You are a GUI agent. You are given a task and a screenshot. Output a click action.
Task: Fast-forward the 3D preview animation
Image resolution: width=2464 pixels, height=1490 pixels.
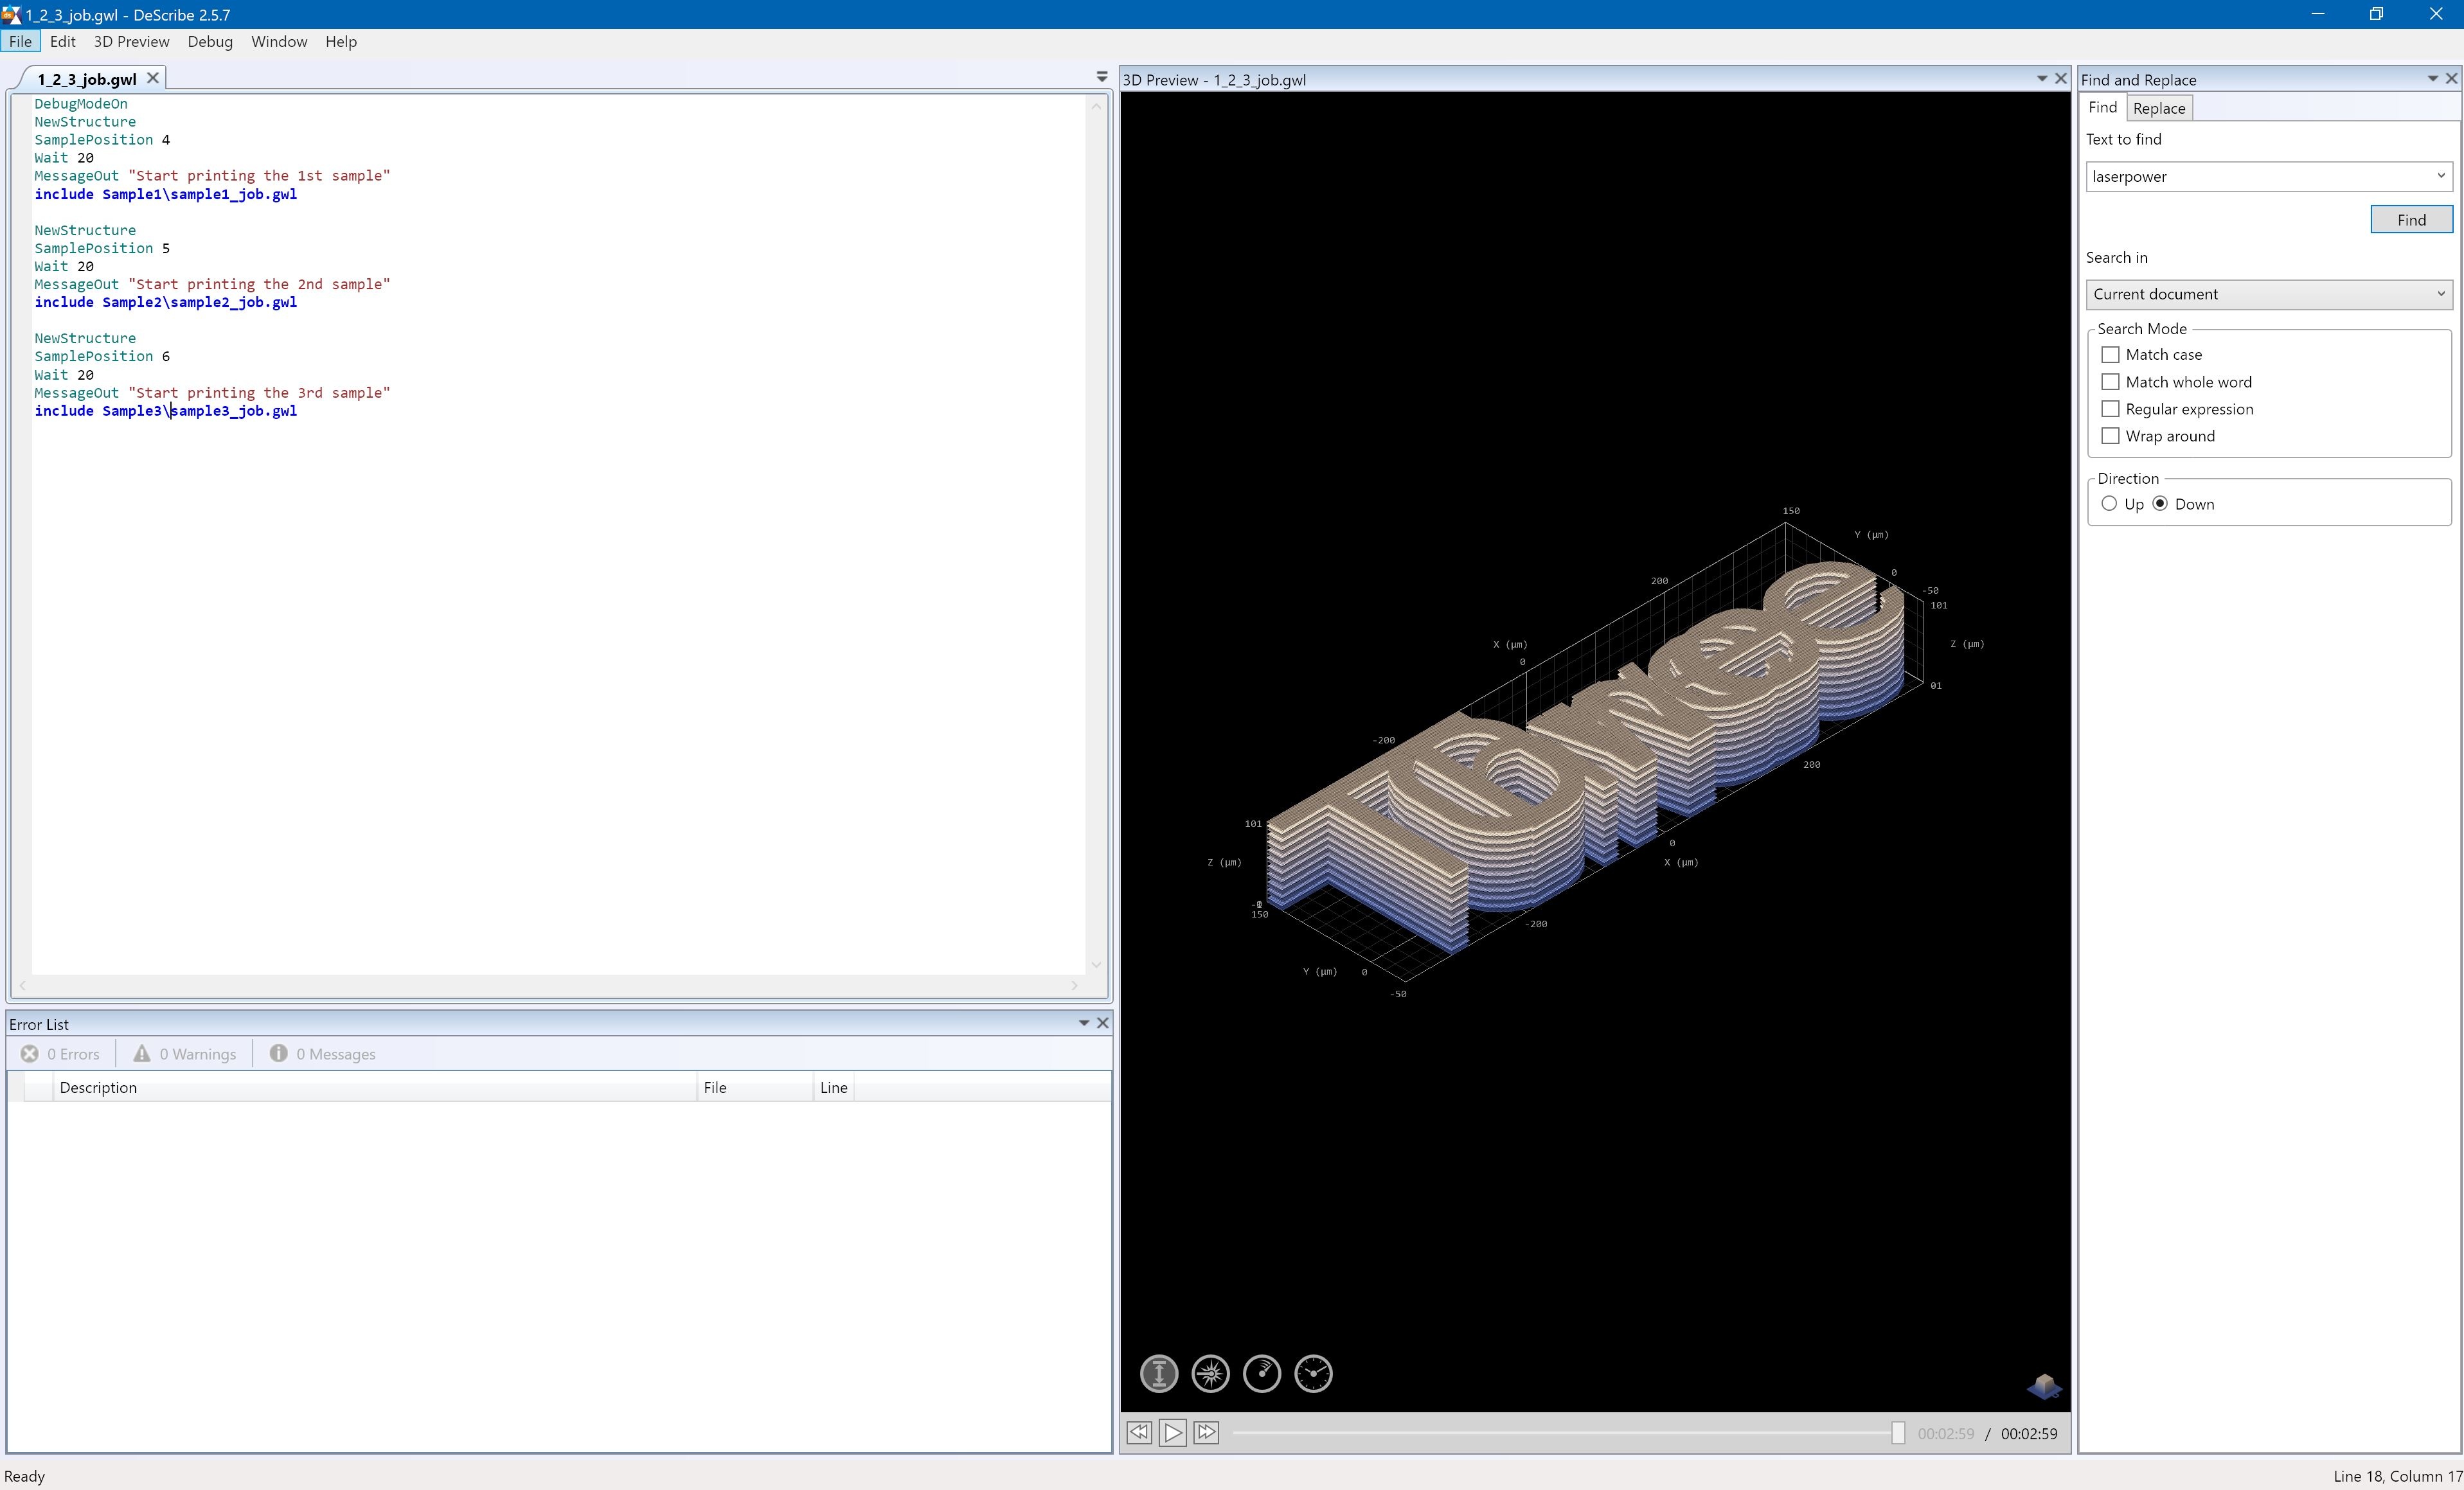pyautogui.click(x=1207, y=1433)
